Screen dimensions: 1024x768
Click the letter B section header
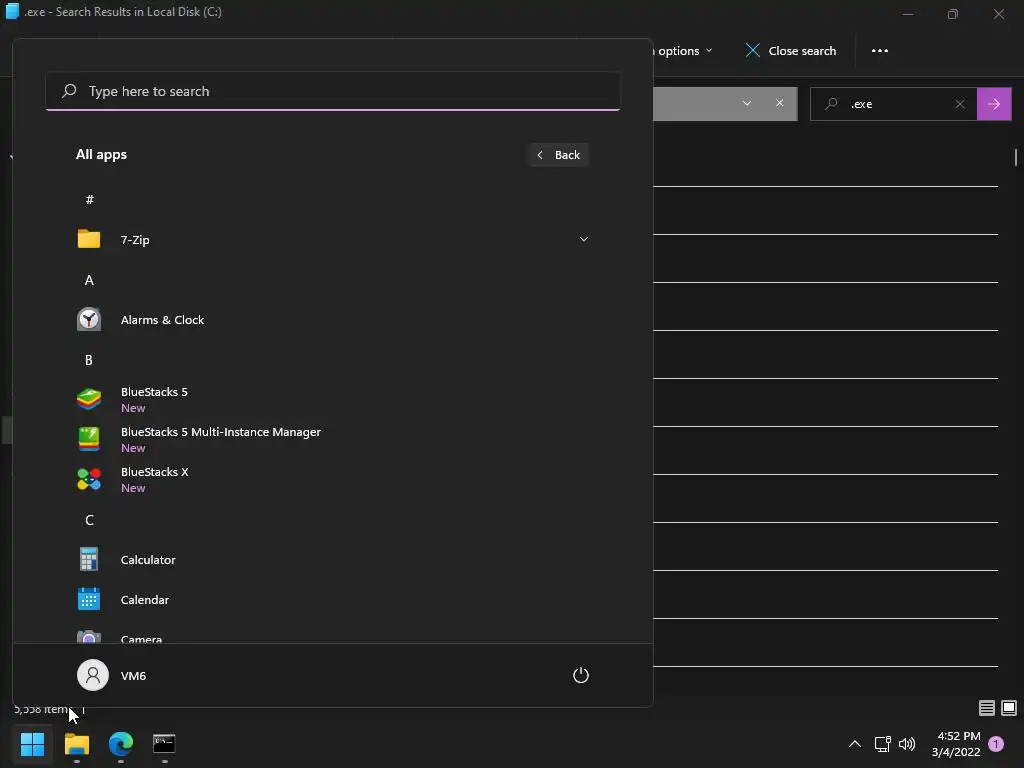tap(89, 360)
